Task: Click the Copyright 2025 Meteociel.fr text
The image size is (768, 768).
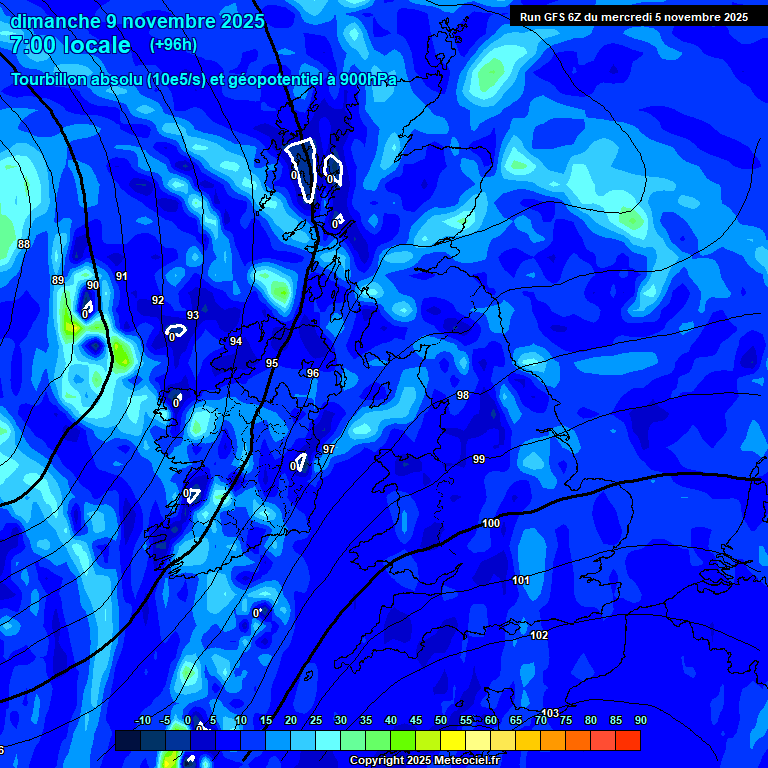Action: [x=424, y=760]
